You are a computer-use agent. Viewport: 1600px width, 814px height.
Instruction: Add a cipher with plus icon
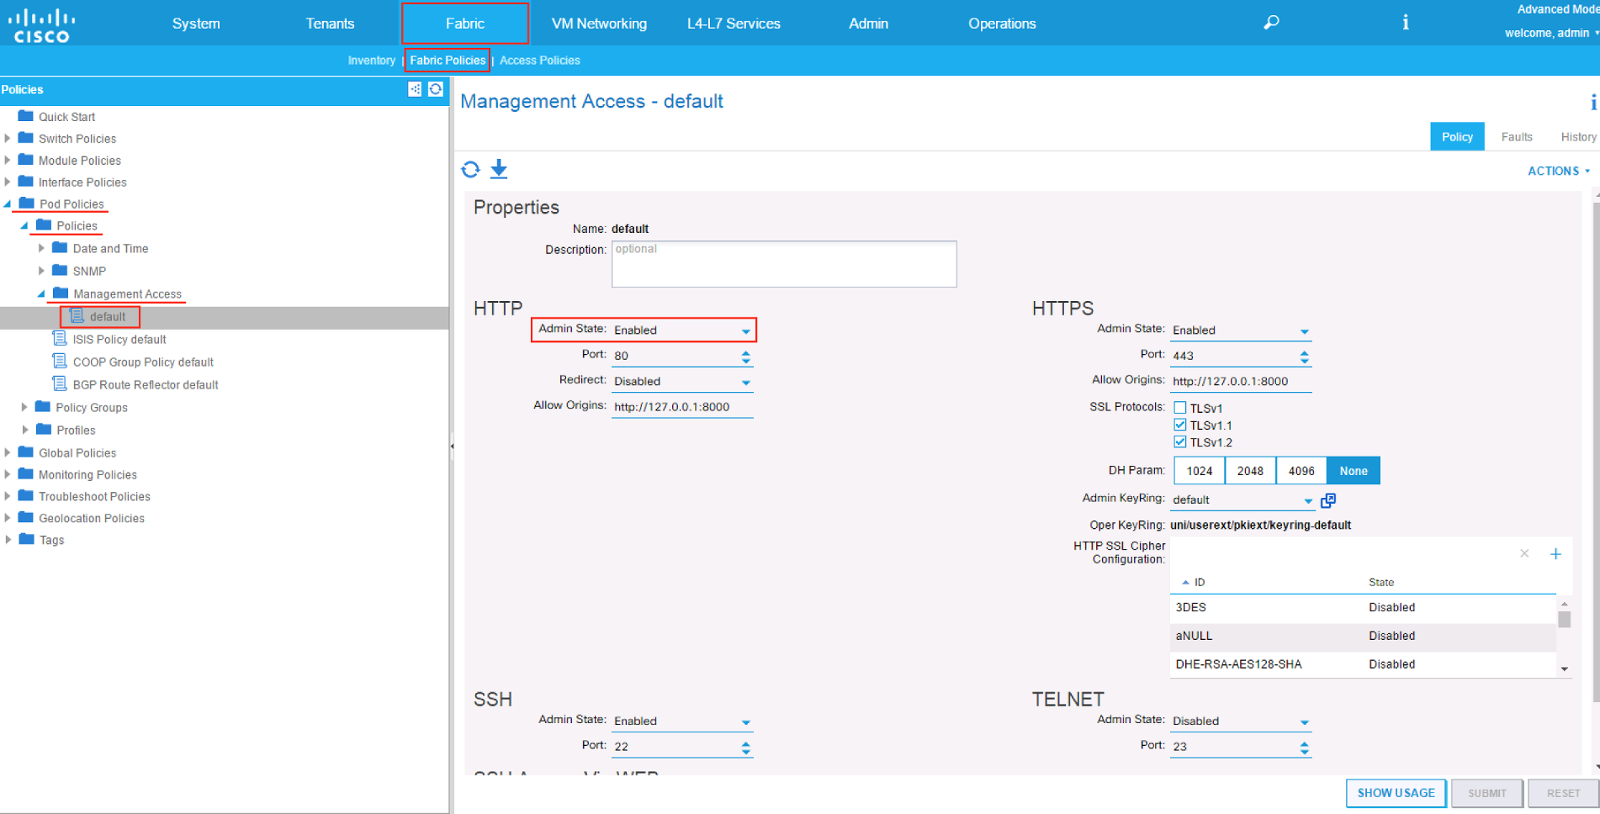click(1556, 554)
